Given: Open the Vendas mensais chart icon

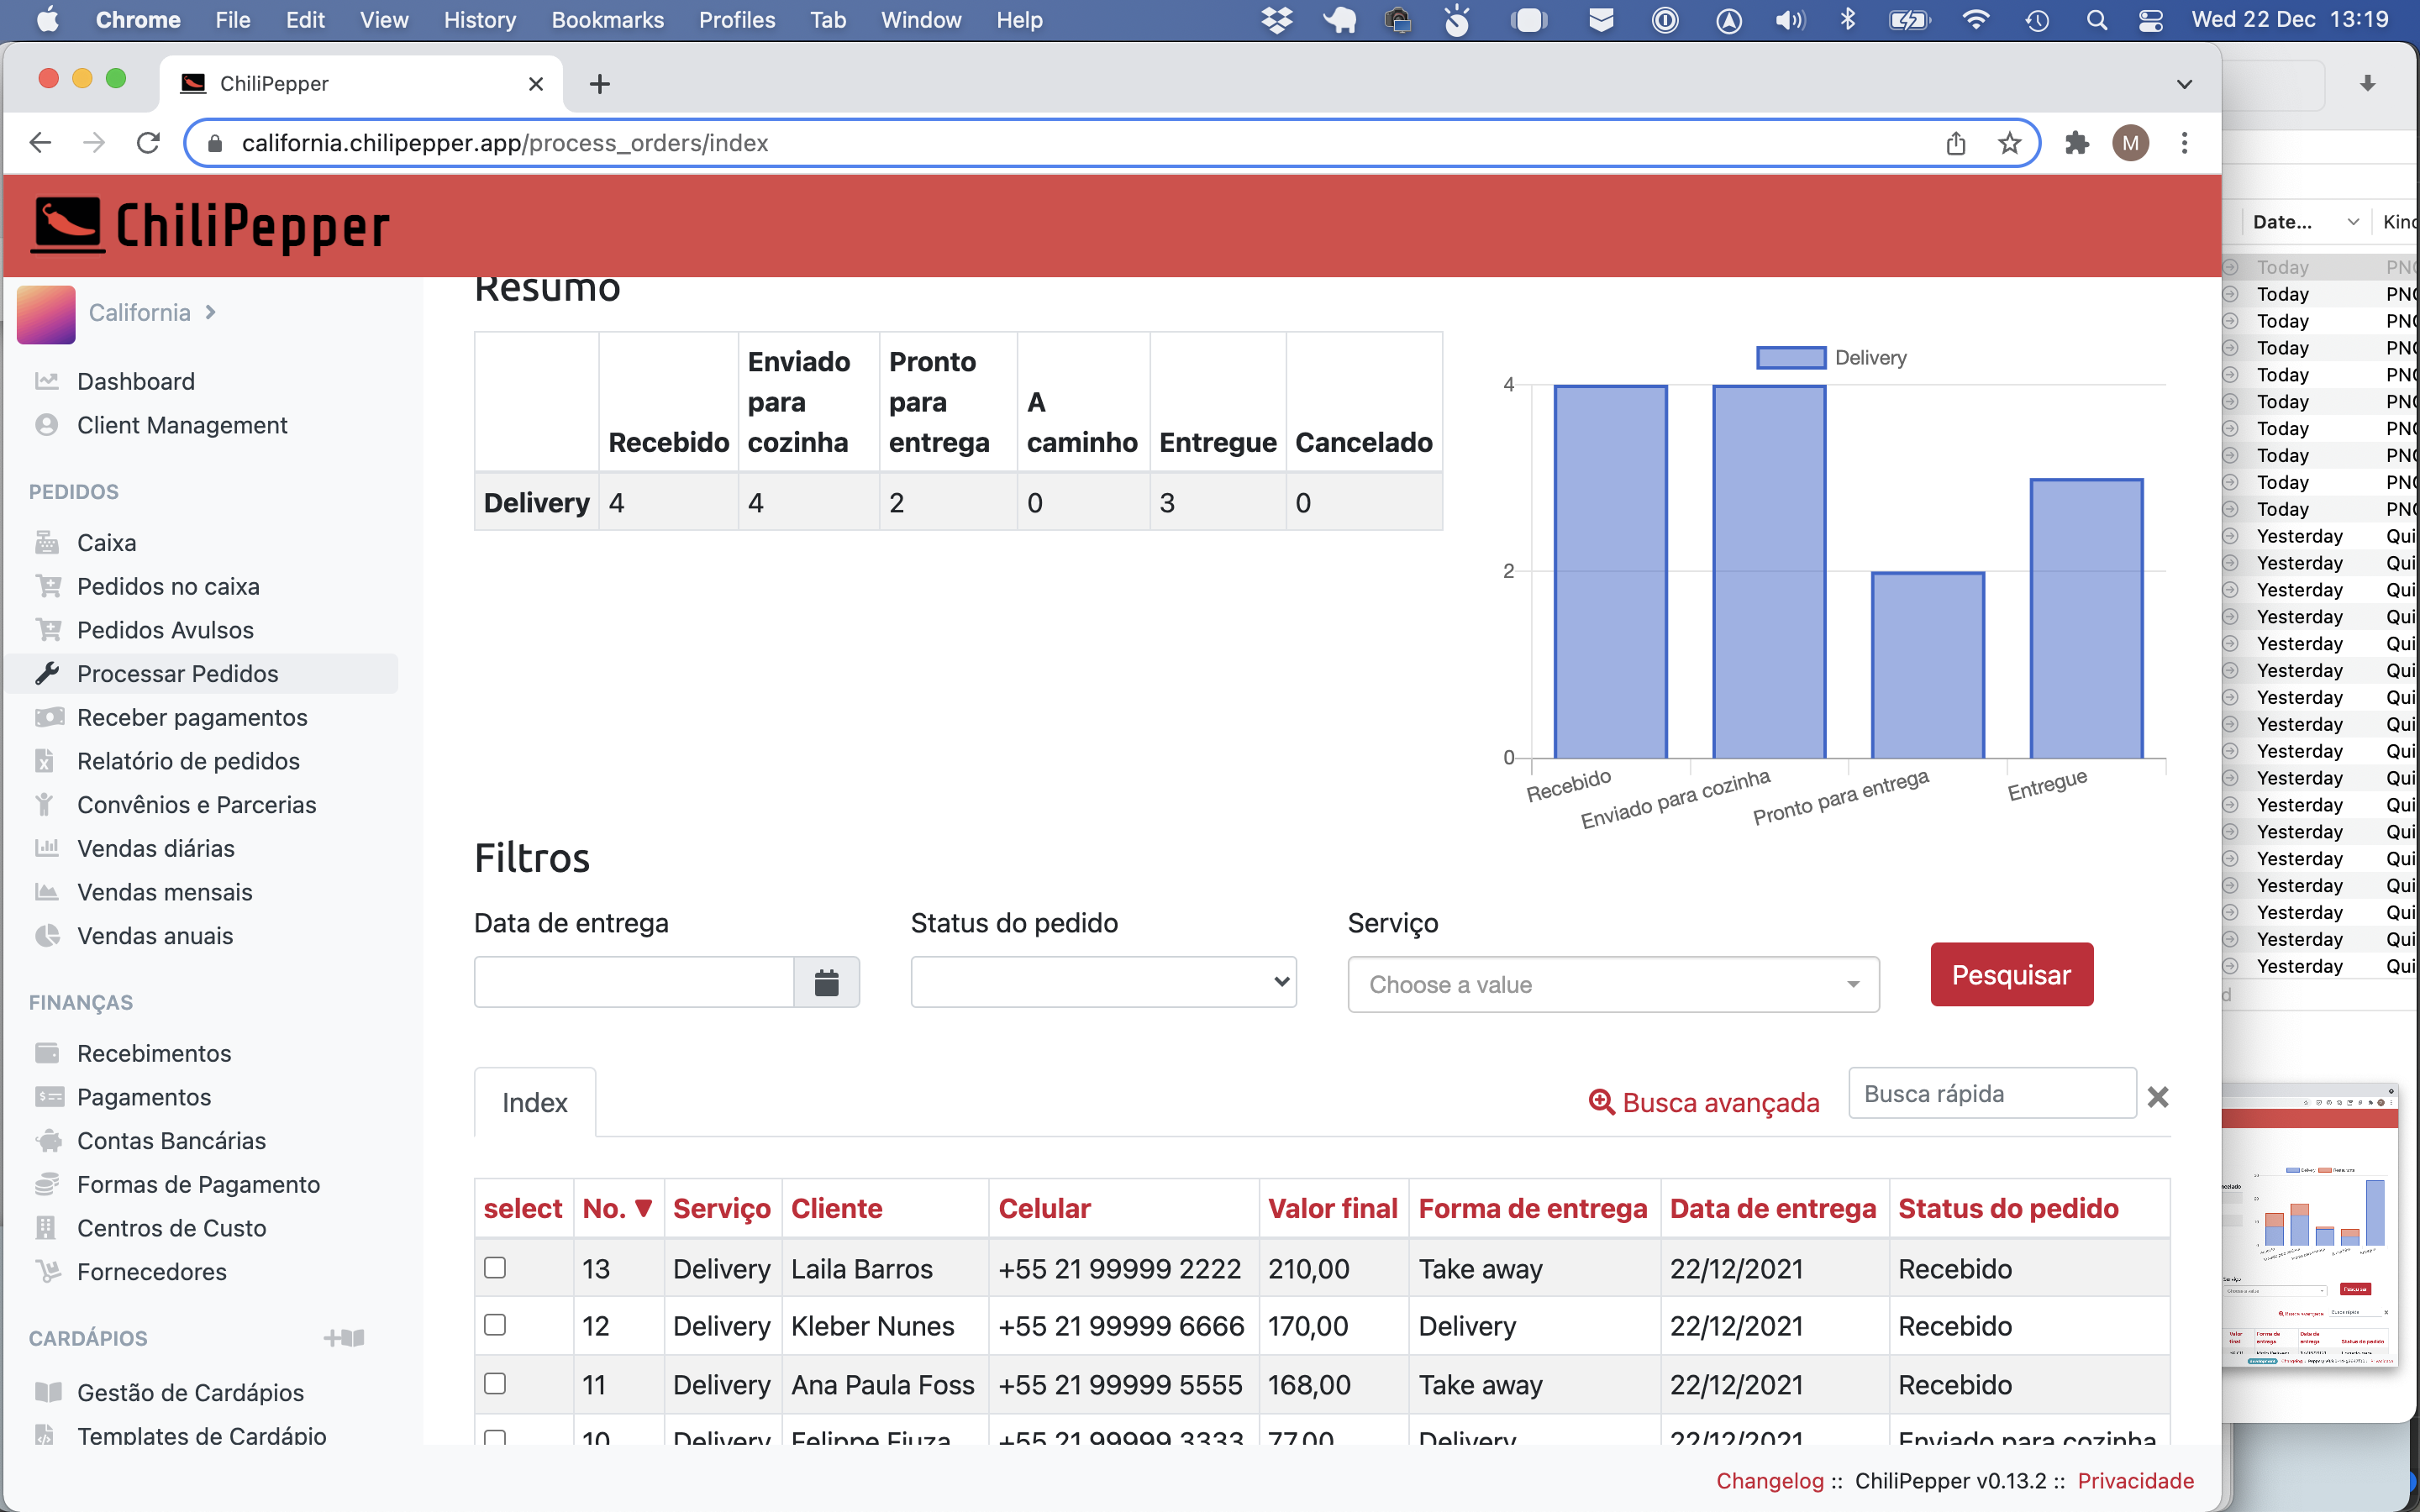Looking at the screenshot, I should click(46, 892).
